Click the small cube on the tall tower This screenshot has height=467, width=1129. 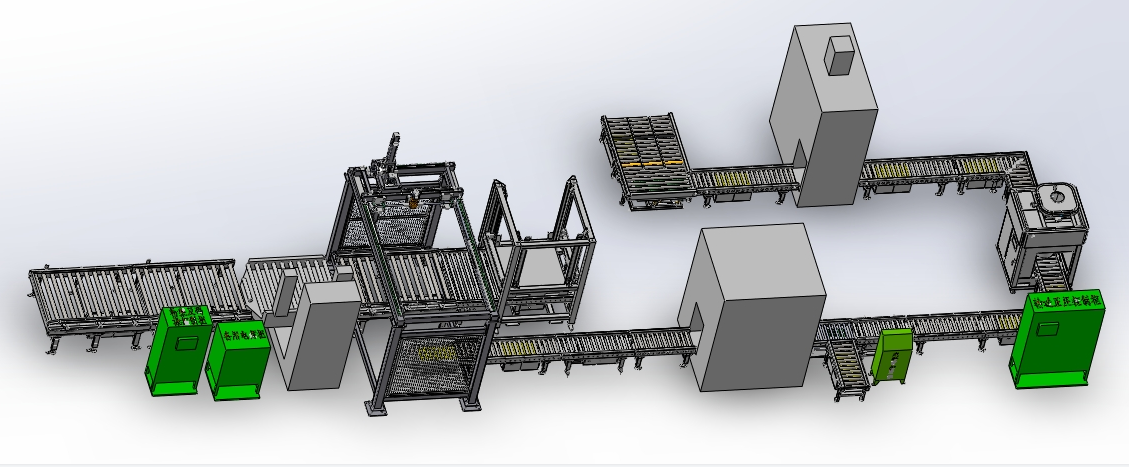[x=840, y=54]
